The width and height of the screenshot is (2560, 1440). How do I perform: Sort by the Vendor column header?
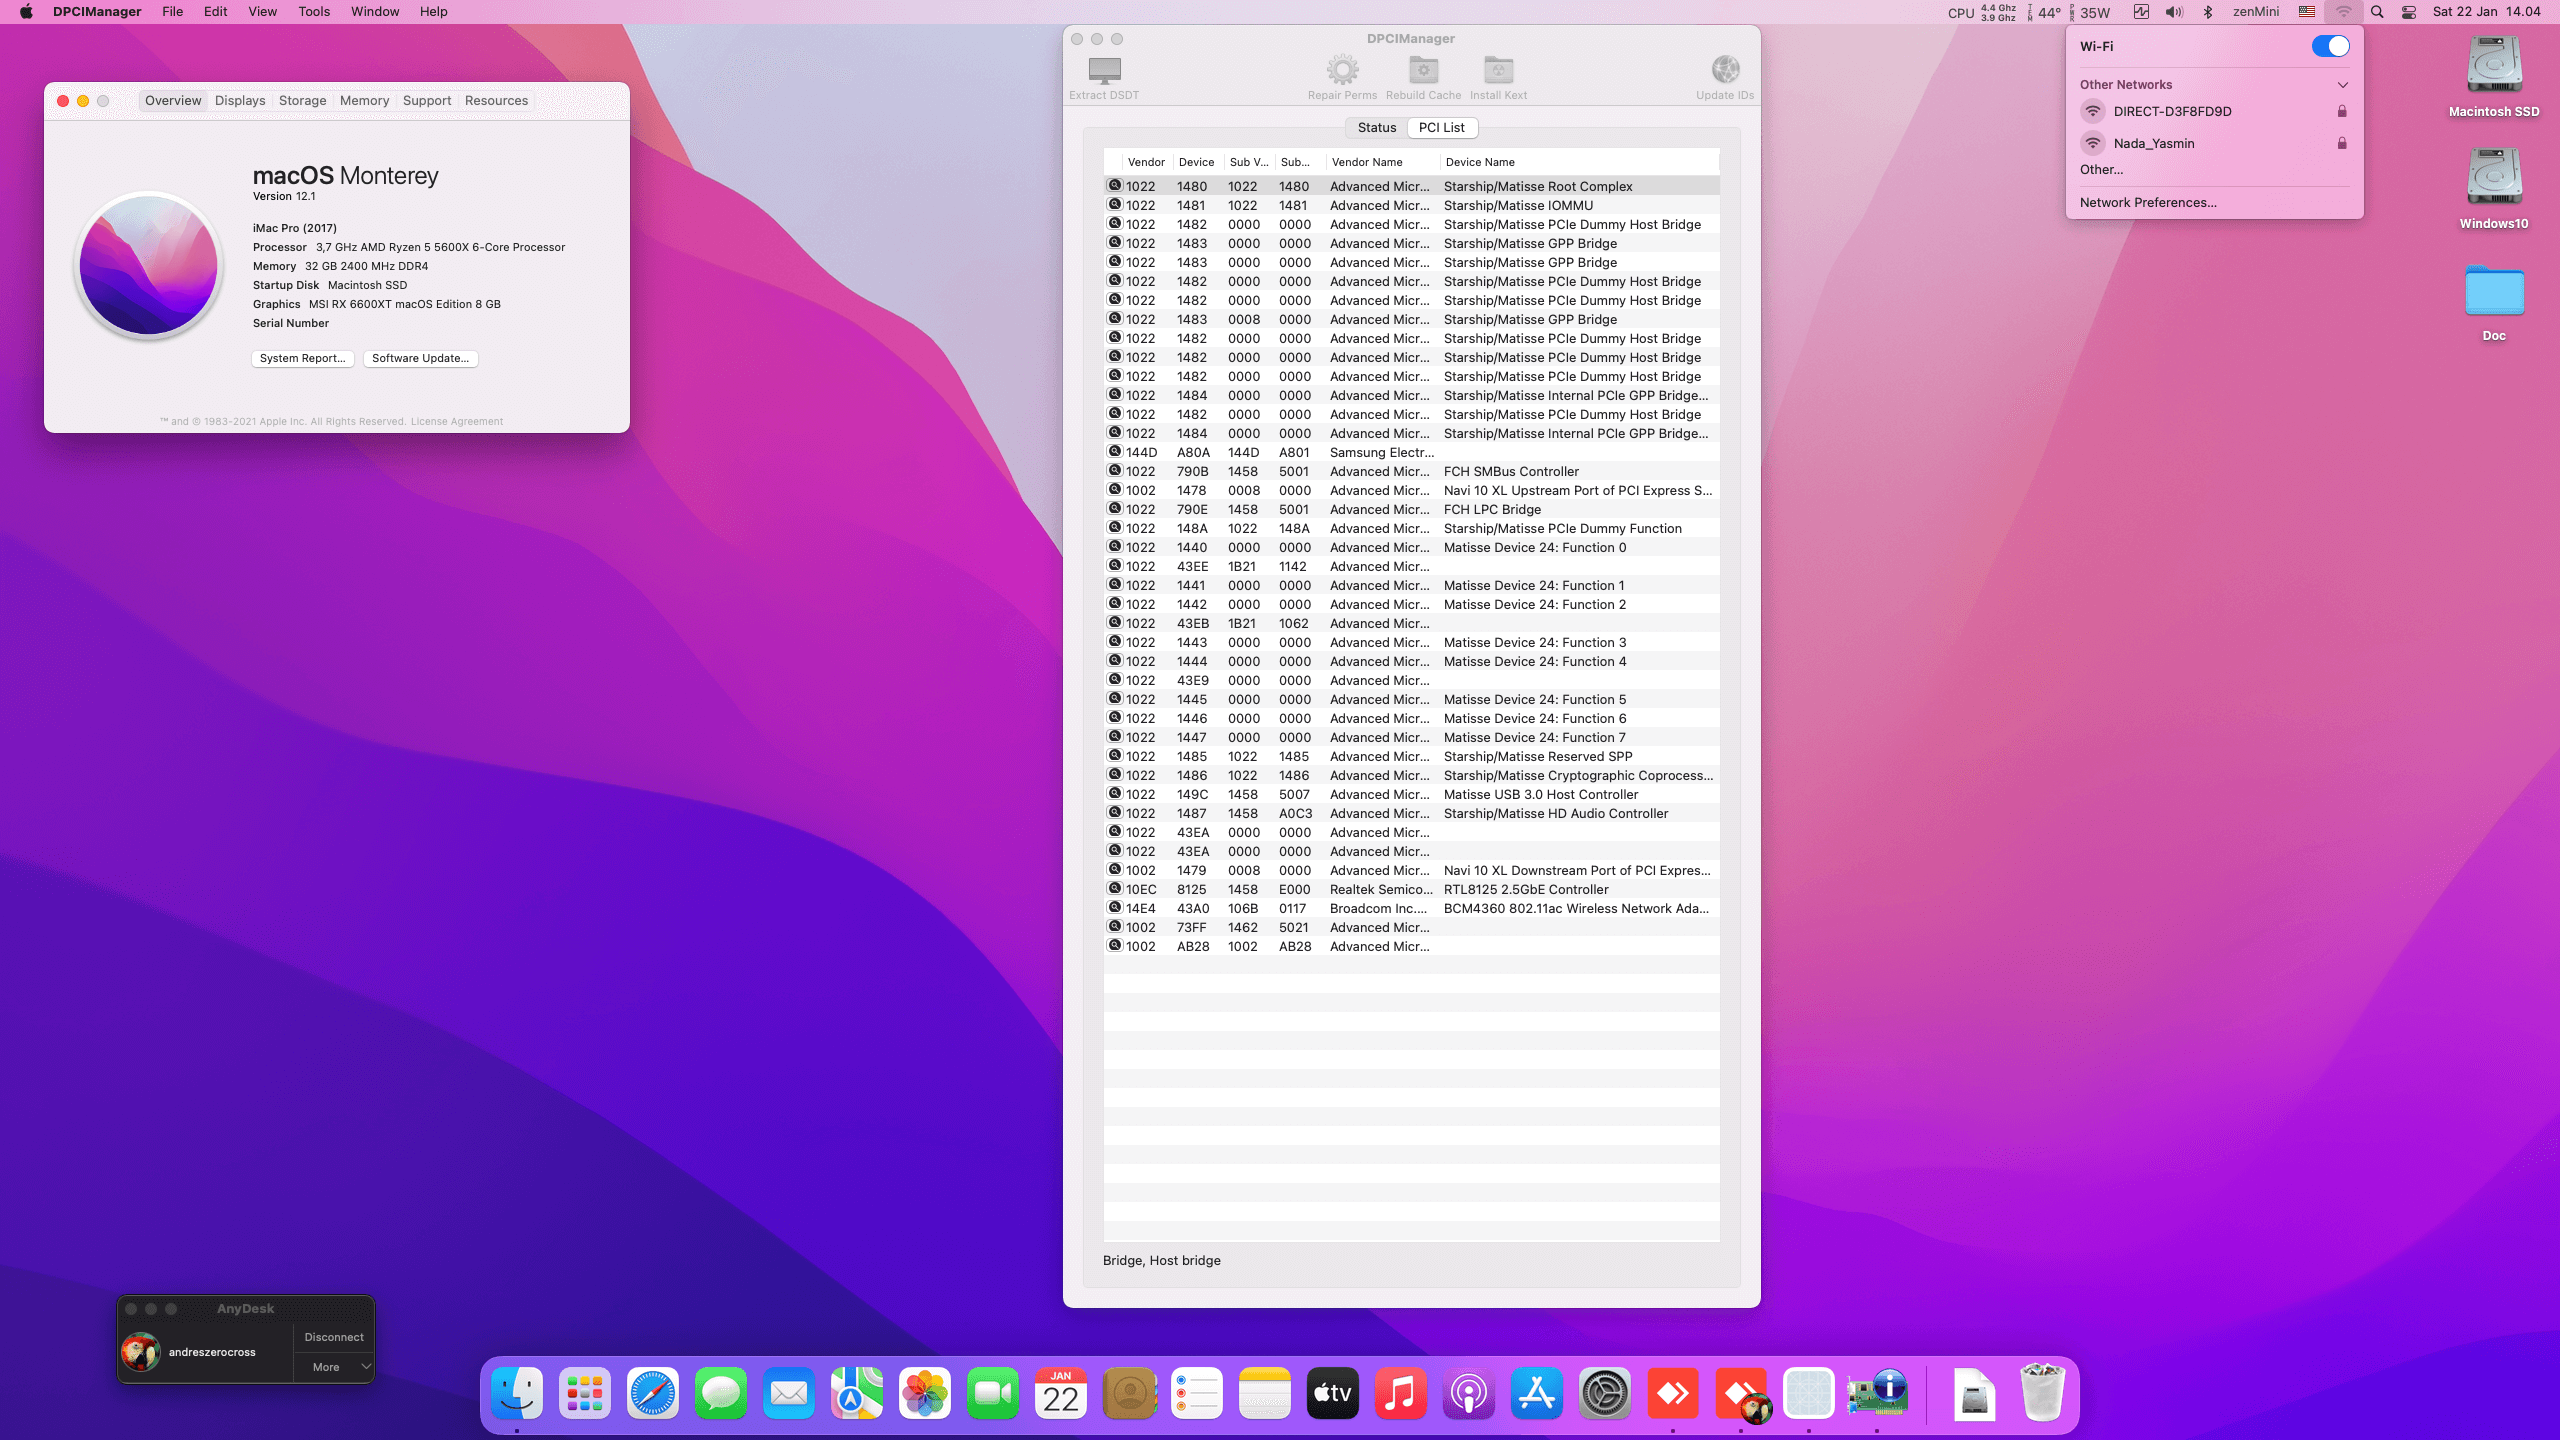1146,162
